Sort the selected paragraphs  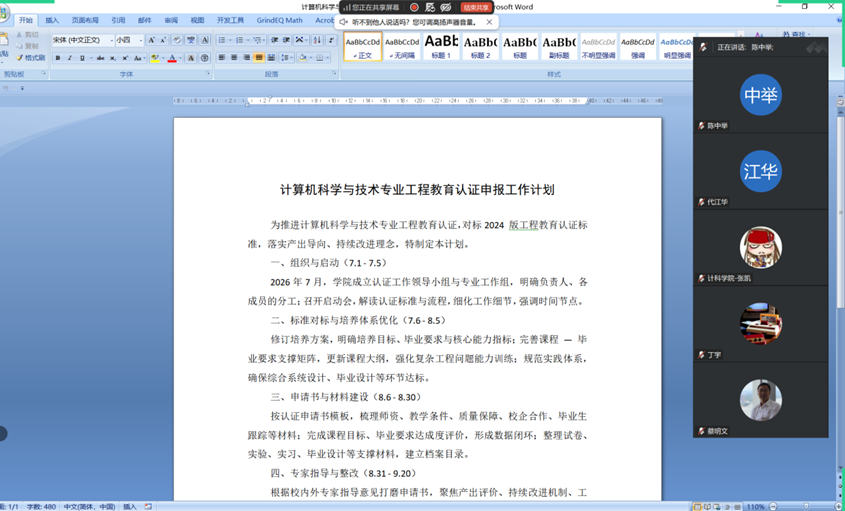tap(317, 40)
